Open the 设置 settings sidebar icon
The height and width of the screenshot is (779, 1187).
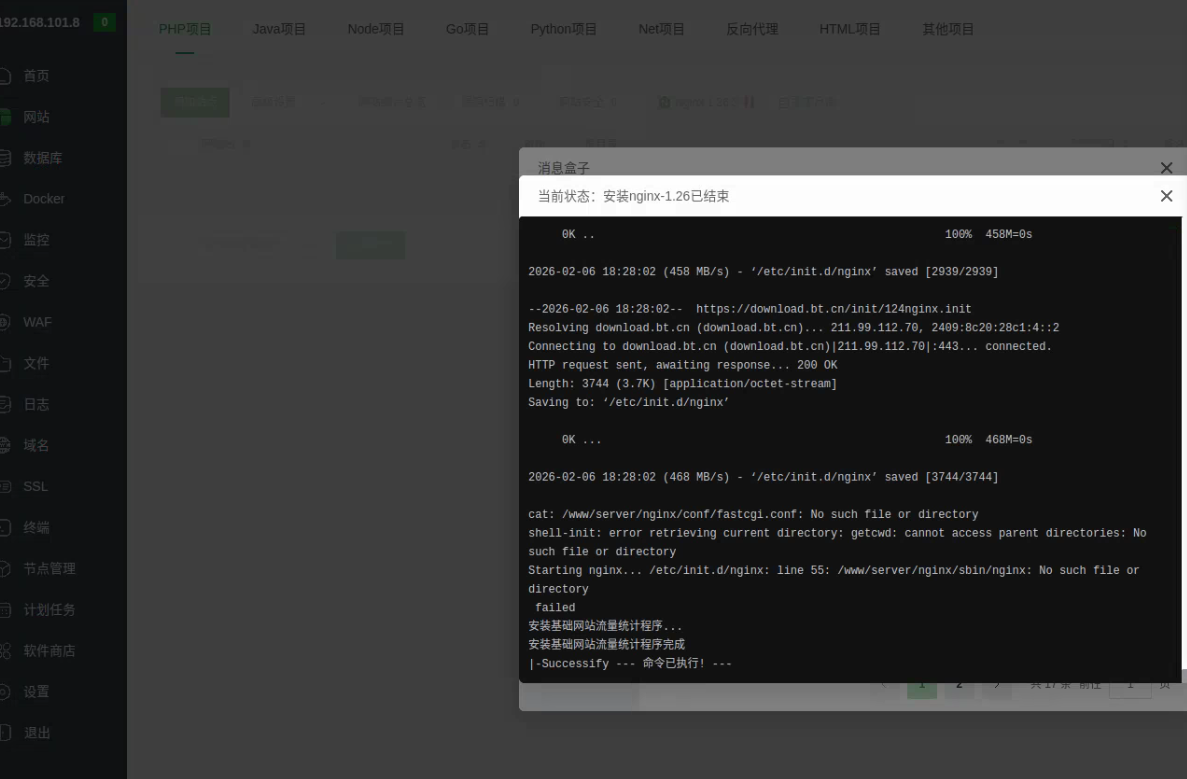5,691
